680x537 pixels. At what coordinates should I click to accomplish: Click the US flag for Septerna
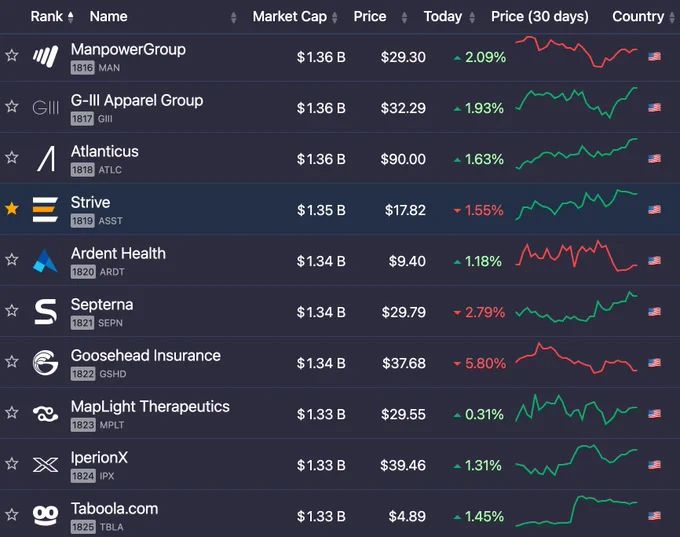654,312
